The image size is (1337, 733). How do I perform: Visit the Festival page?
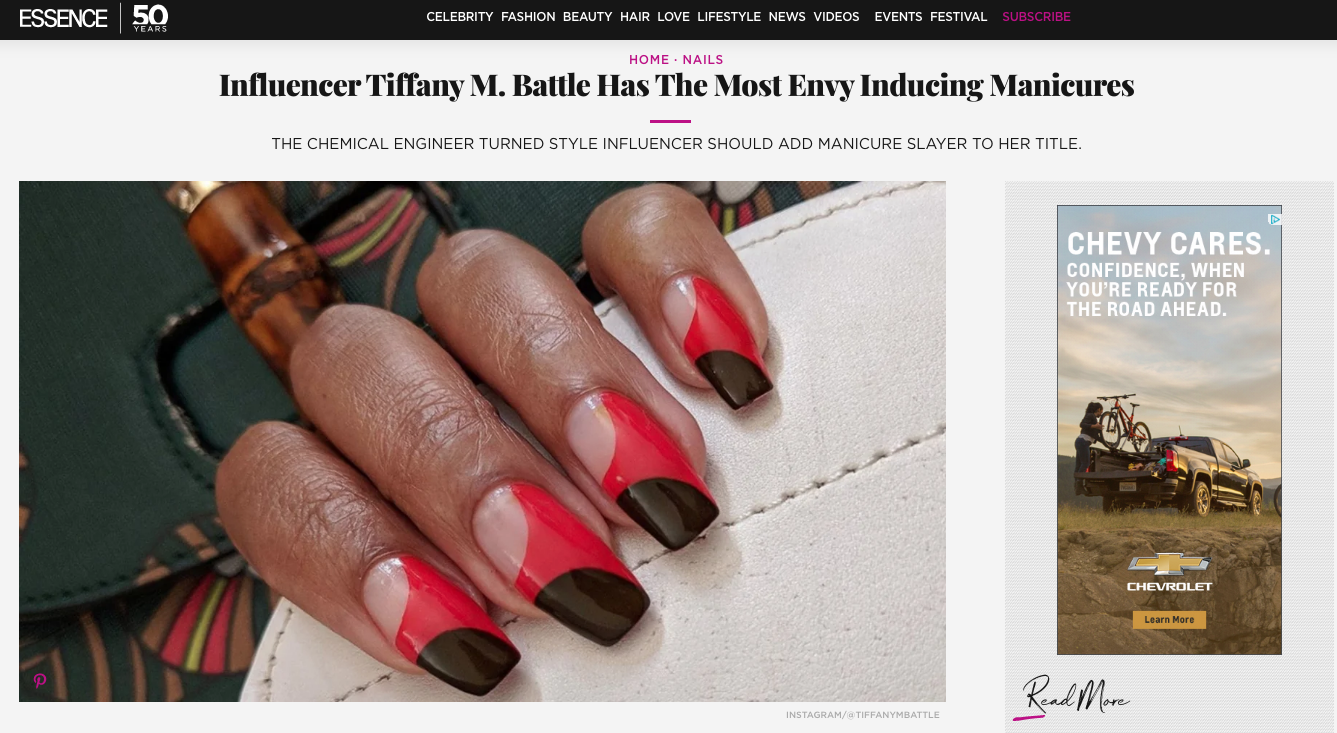point(958,17)
